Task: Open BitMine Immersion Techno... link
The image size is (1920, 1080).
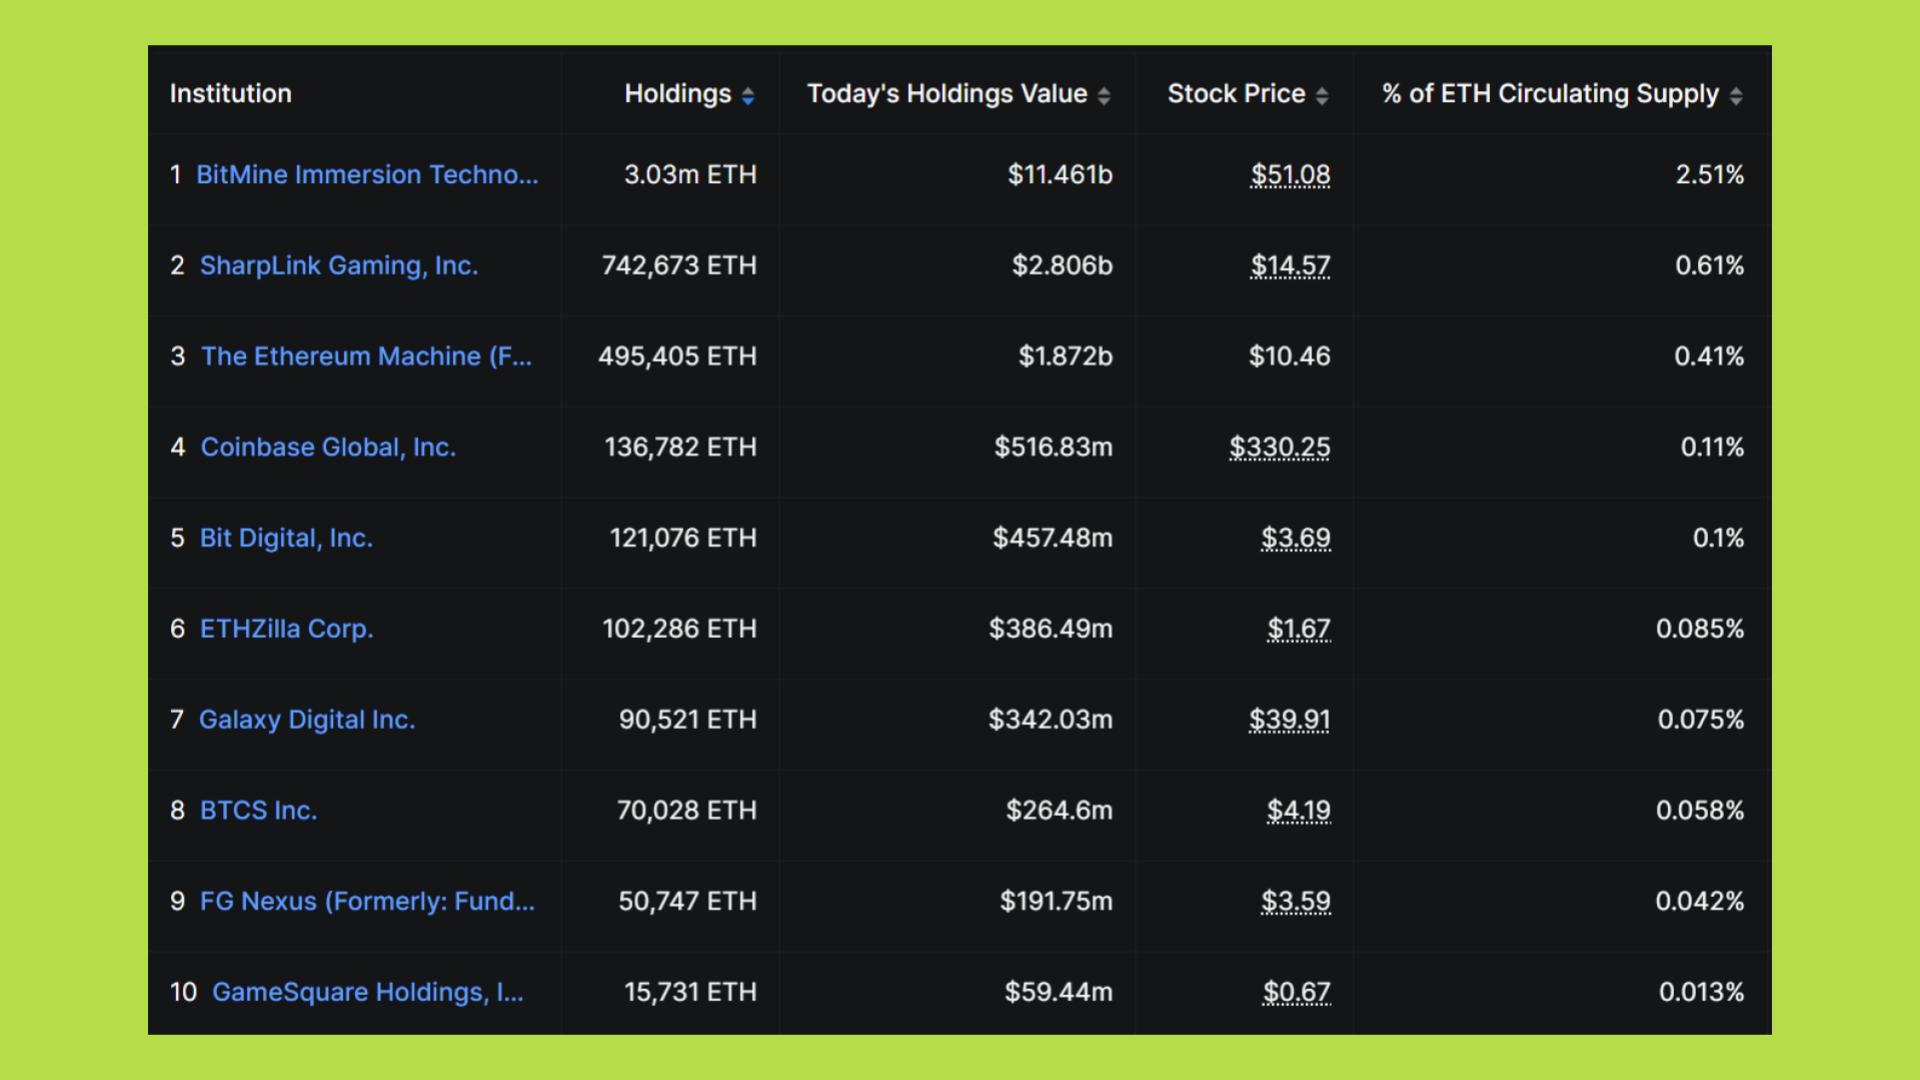Action: (x=367, y=175)
